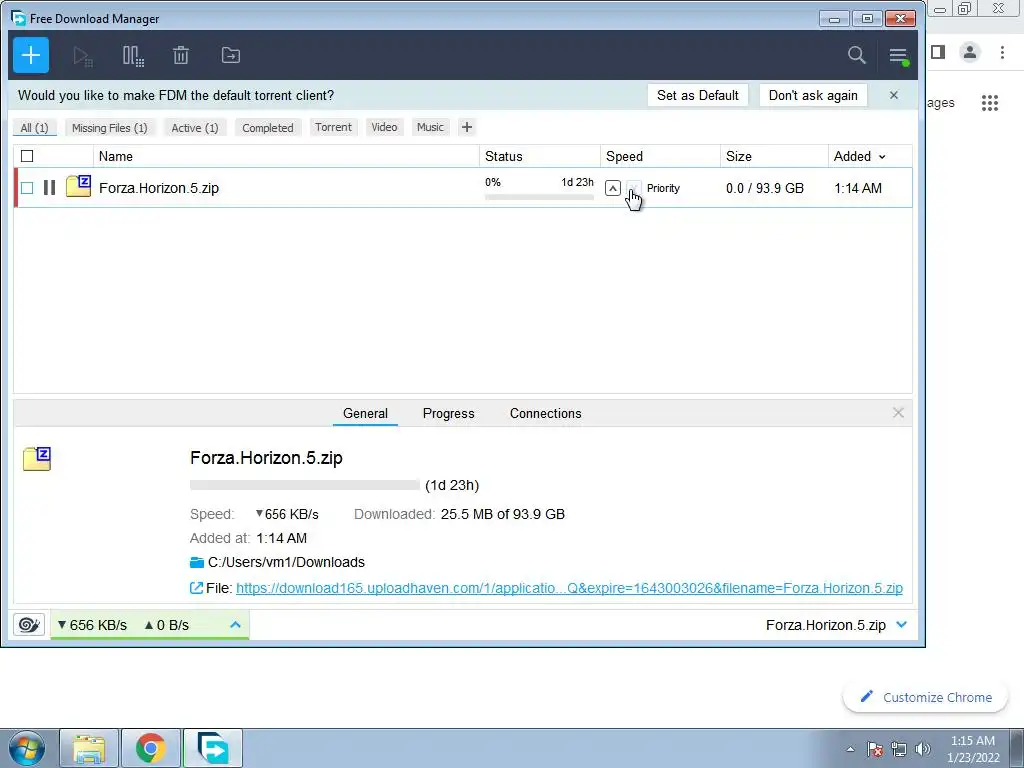Image resolution: width=1024 pixels, height=768 pixels.
Task: Click the volume speaker tray icon
Action: click(923, 749)
